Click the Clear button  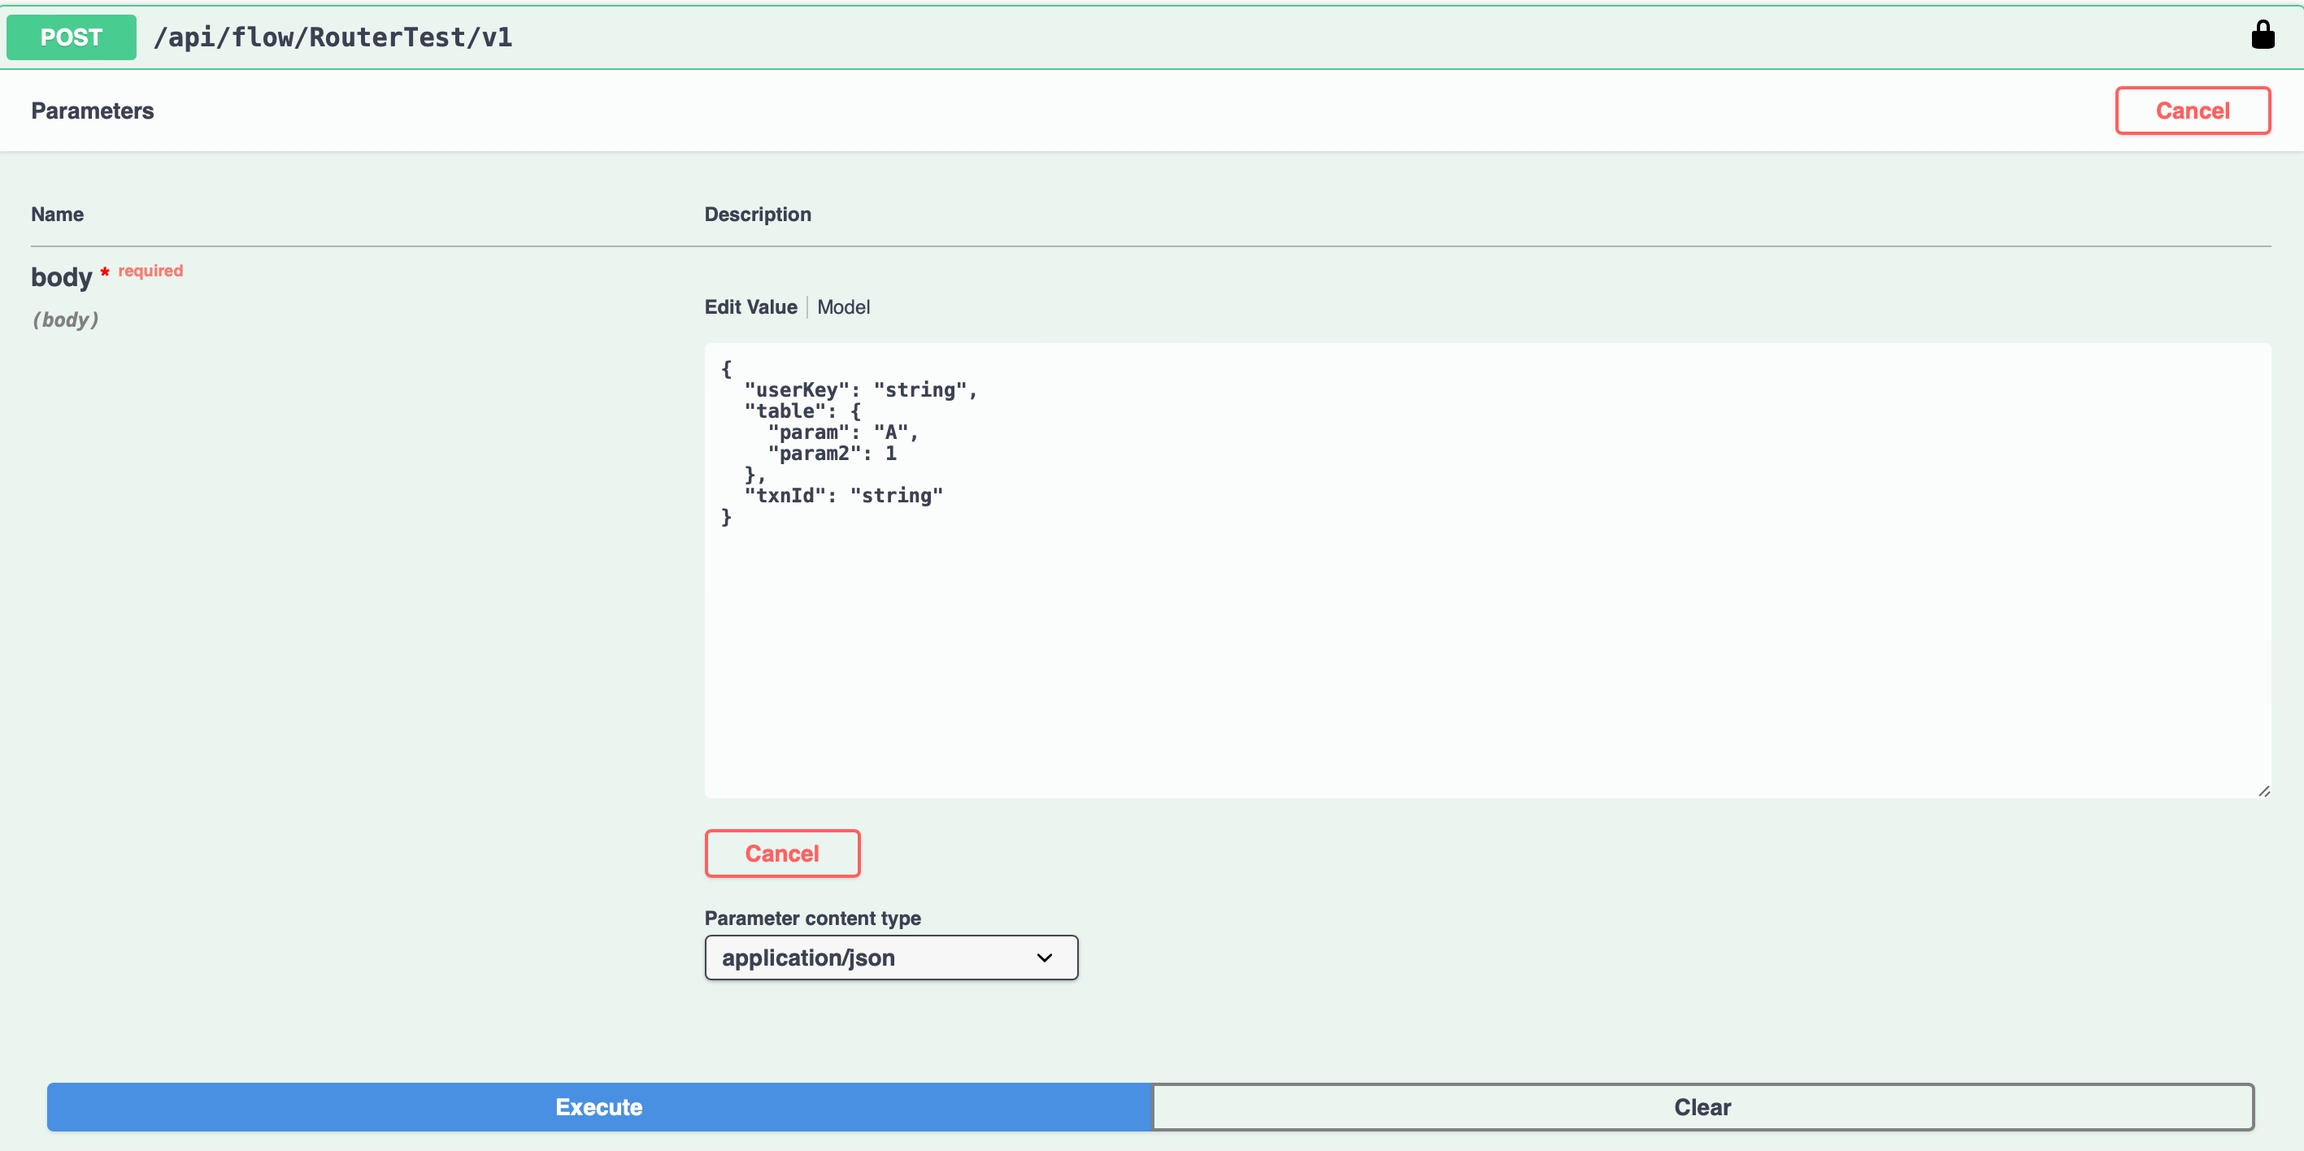(x=1702, y=1107)
